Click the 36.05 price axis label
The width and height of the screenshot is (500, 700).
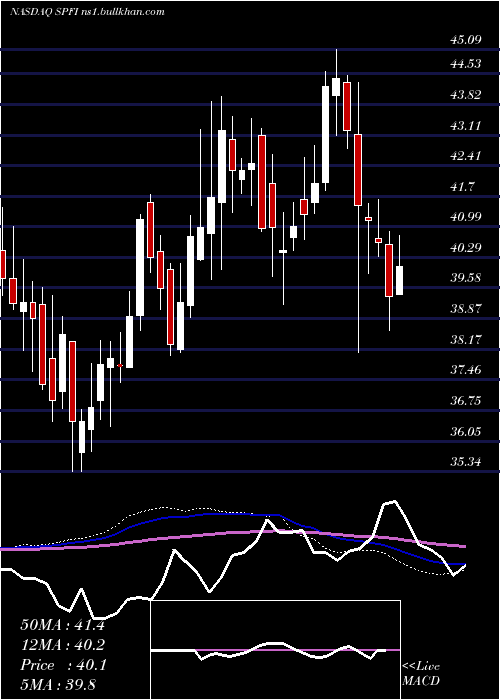point(466,432)
